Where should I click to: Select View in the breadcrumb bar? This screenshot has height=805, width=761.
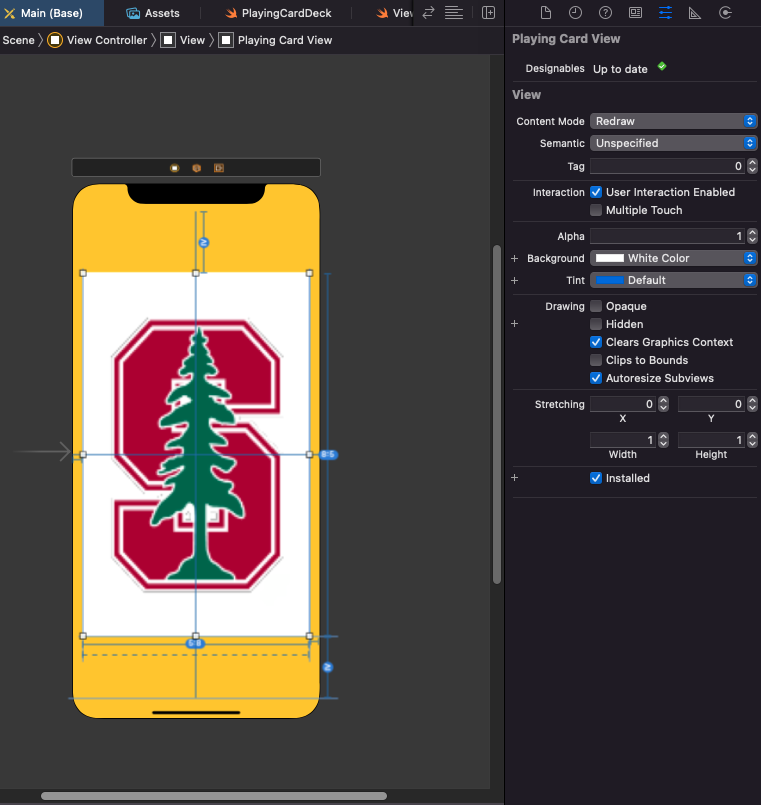pos(192,40)
